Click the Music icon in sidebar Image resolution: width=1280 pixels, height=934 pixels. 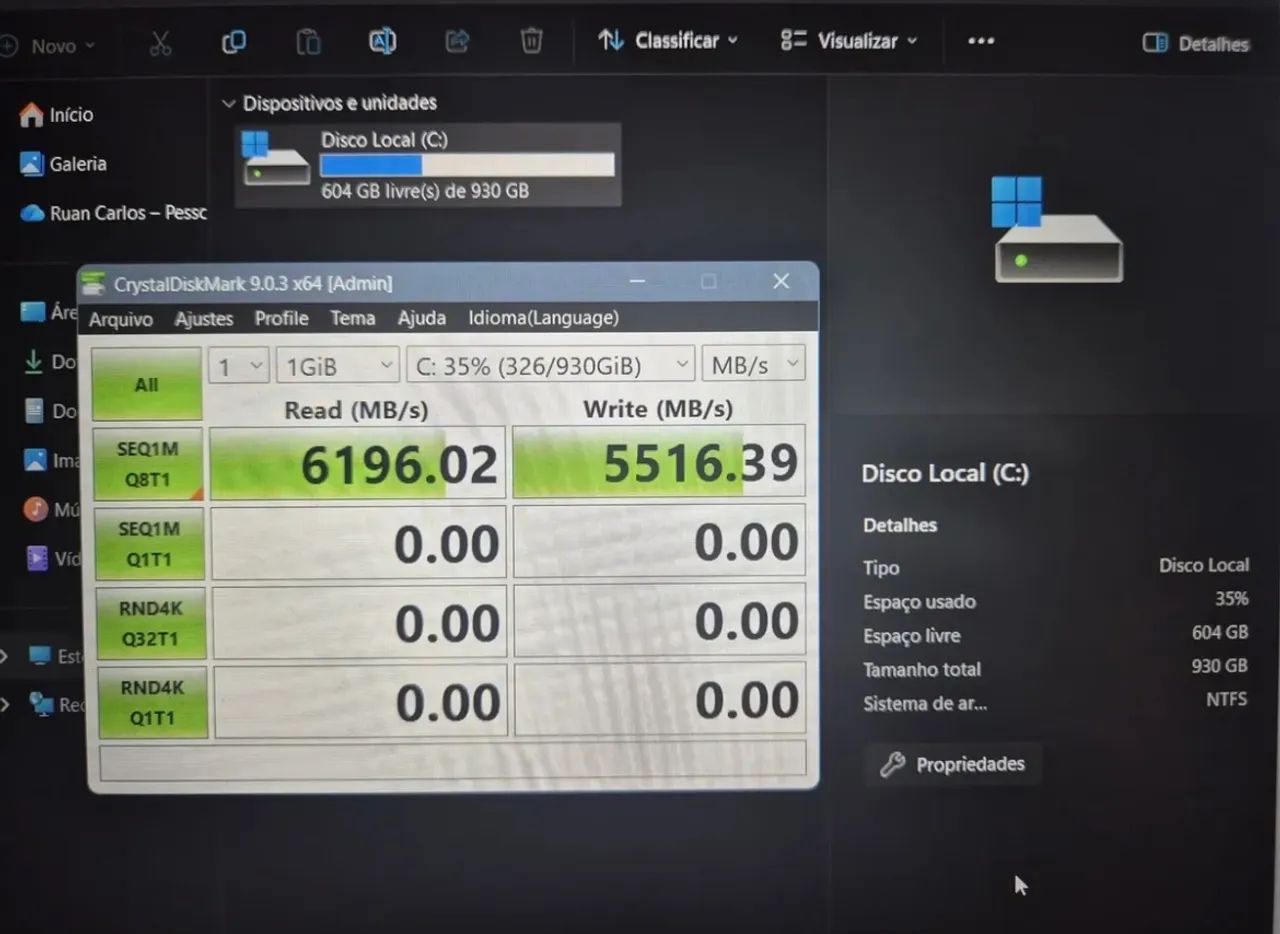[36, 509]
